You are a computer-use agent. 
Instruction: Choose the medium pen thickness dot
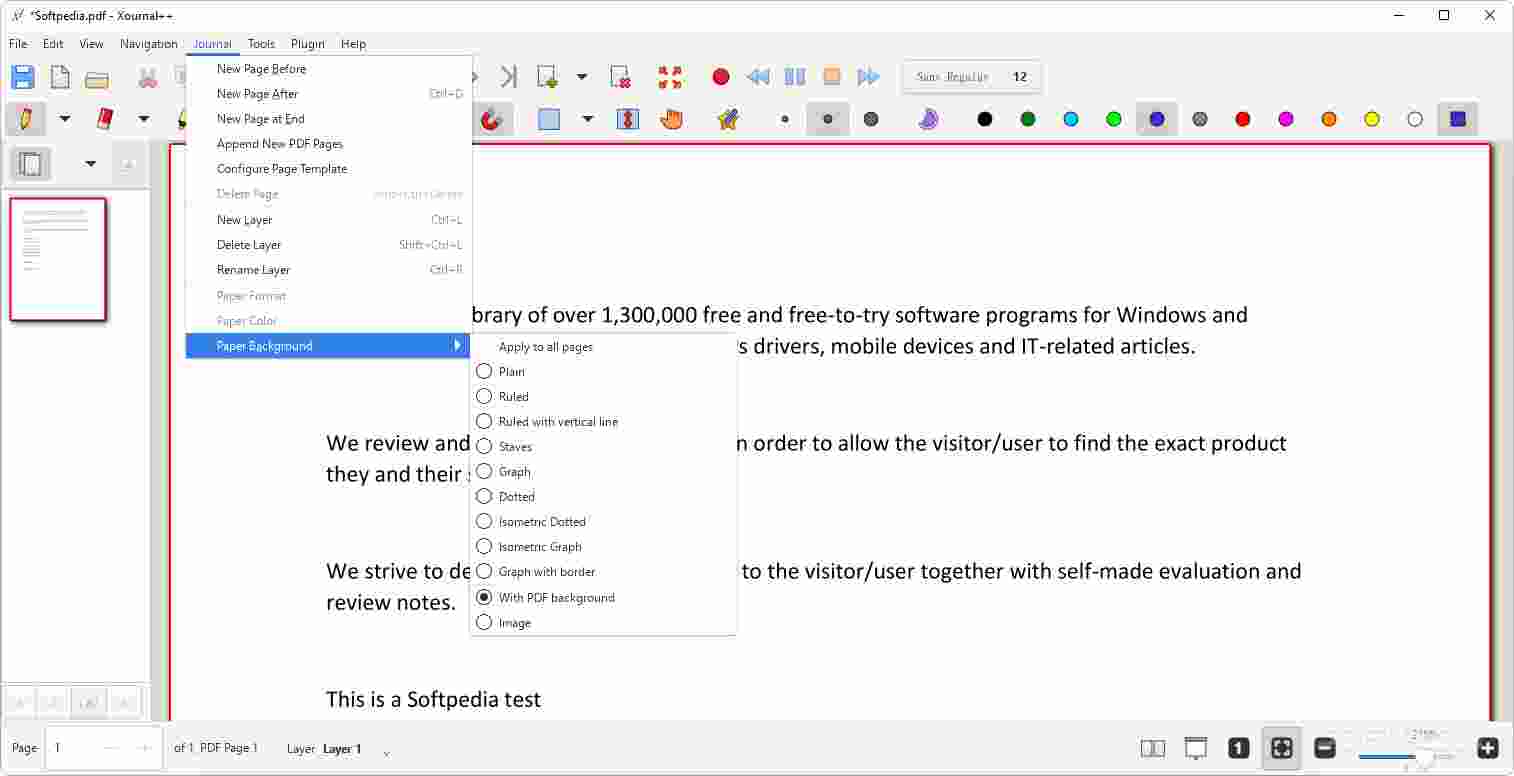point(828,119)
